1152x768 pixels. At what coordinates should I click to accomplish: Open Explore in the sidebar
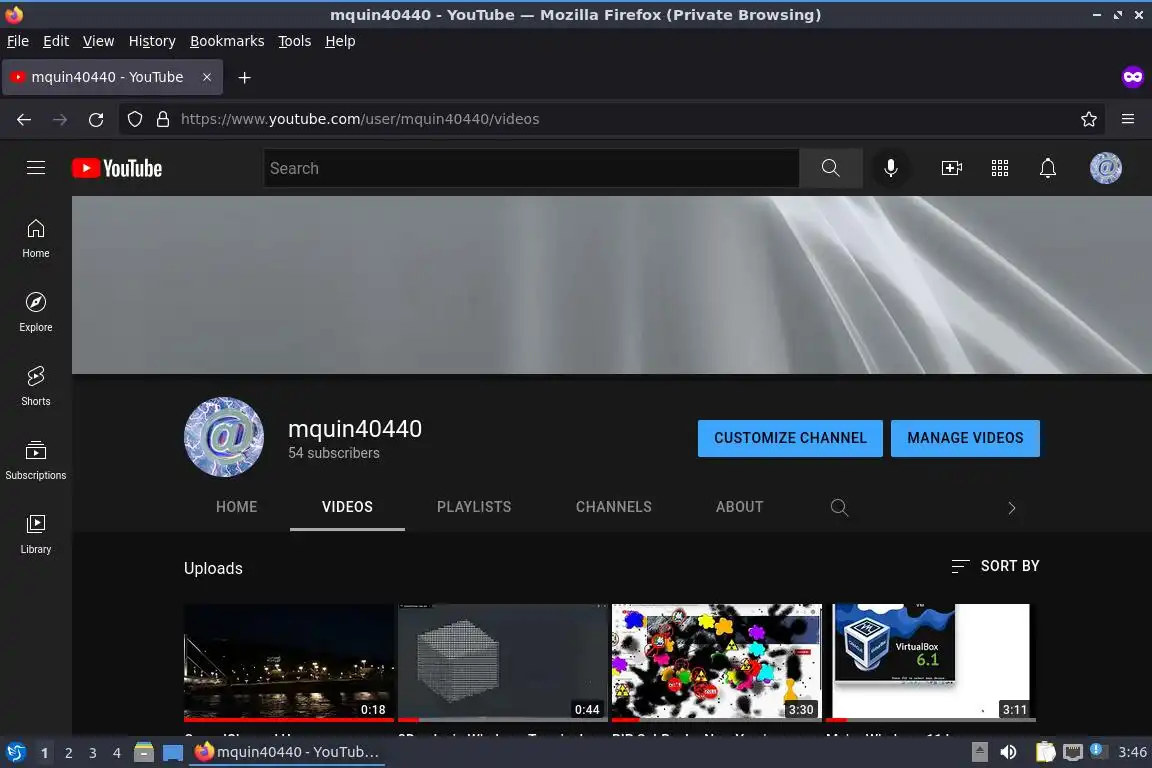click(x=35, y=312)
